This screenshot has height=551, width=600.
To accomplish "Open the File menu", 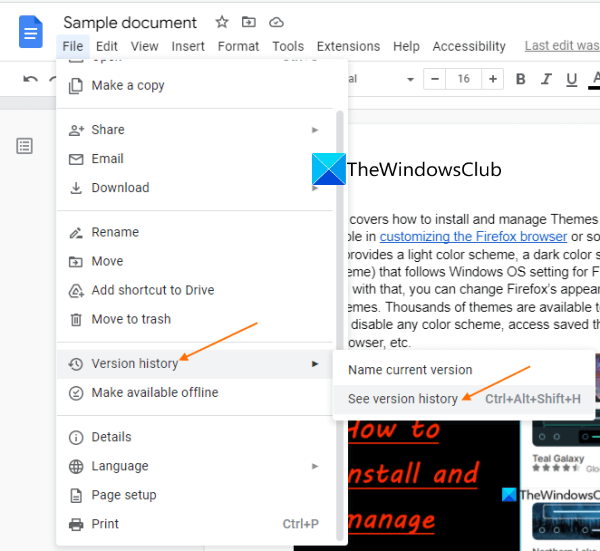I will point(73,46).
